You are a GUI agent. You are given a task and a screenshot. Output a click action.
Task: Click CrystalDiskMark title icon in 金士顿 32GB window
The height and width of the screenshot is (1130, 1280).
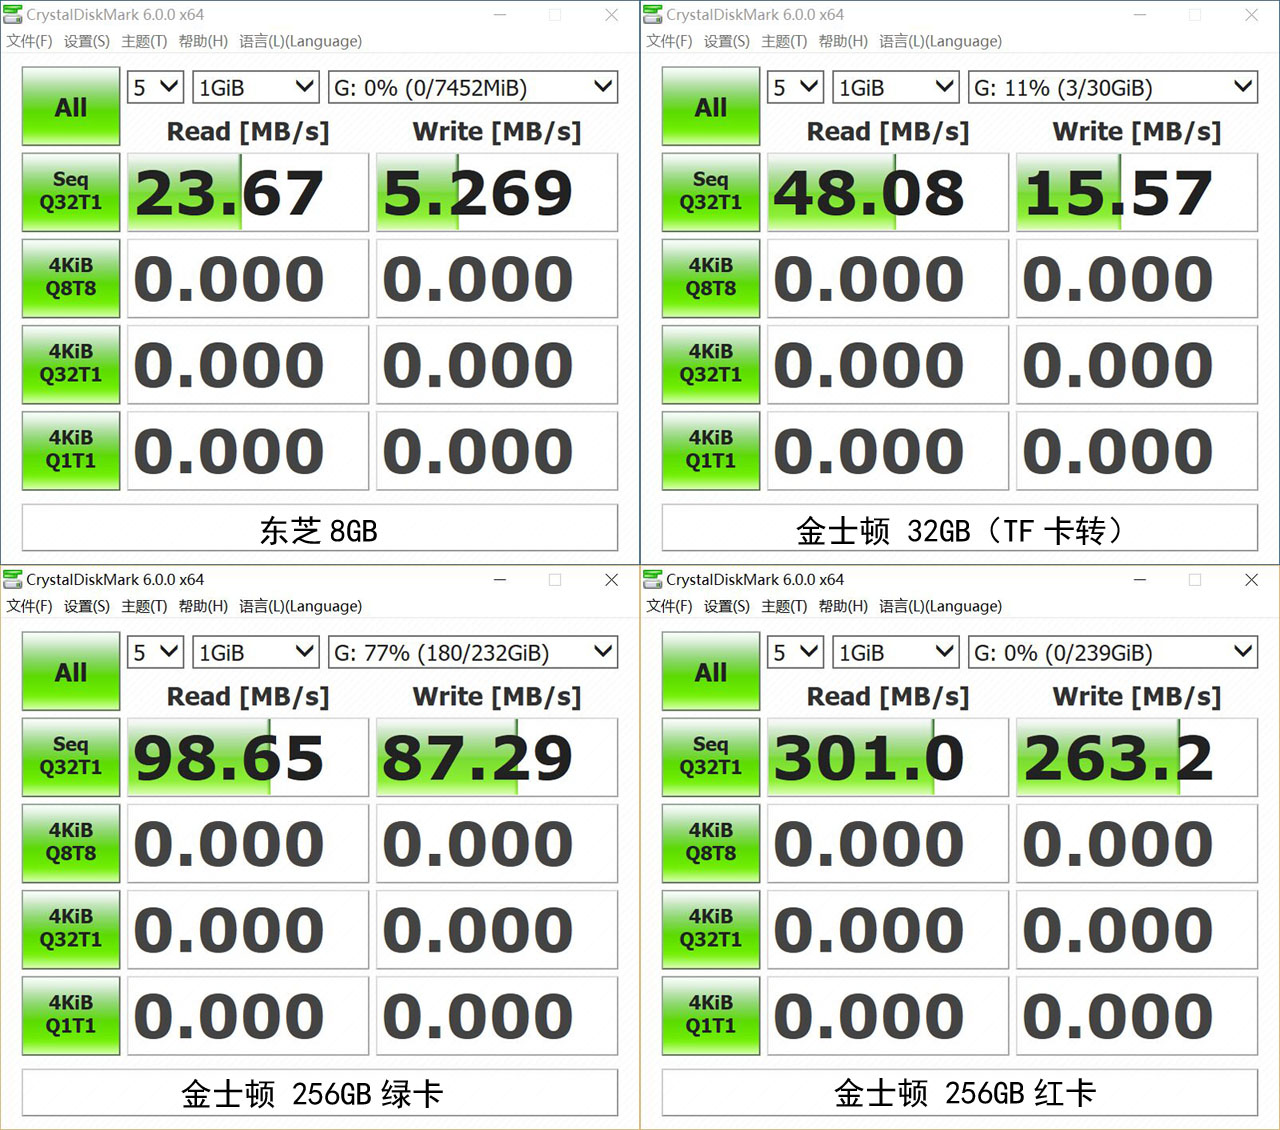point(653,14)
